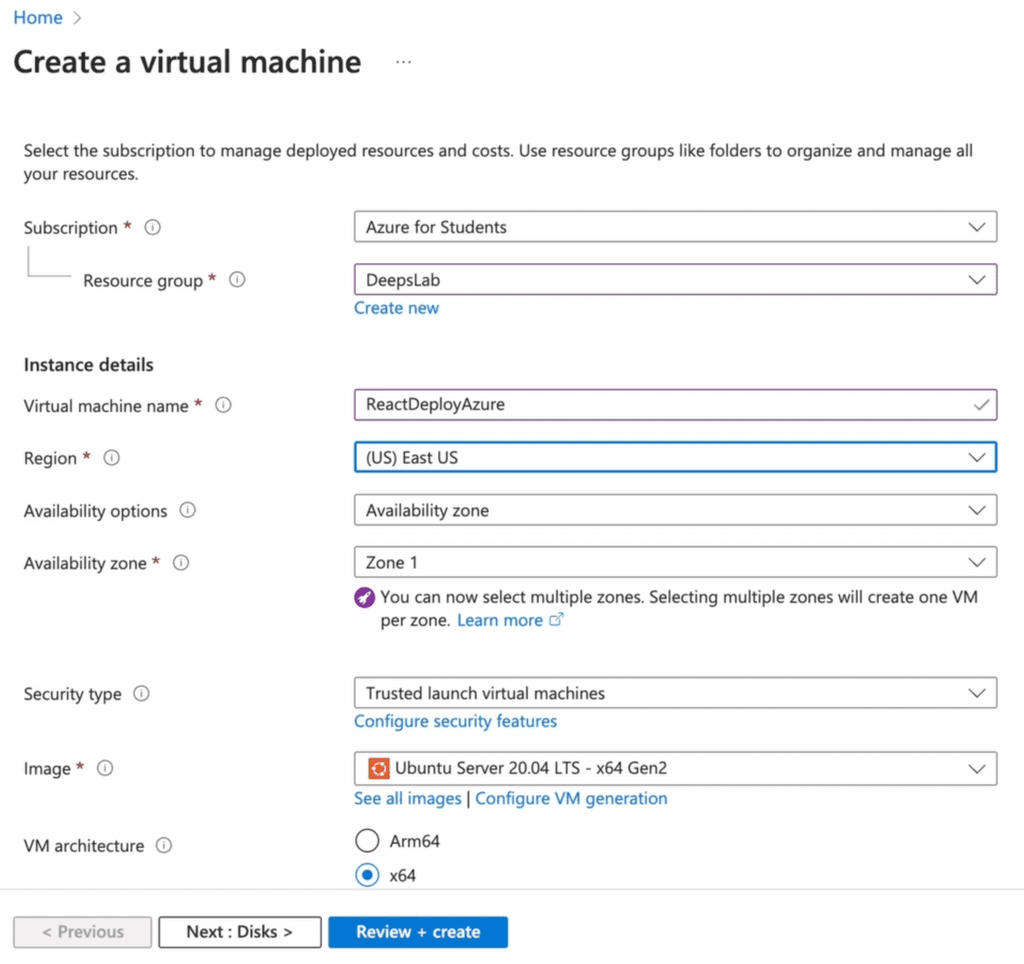
Task: Click the Resource group info icon
Action: pyautogui.click(x=237, y=280)
